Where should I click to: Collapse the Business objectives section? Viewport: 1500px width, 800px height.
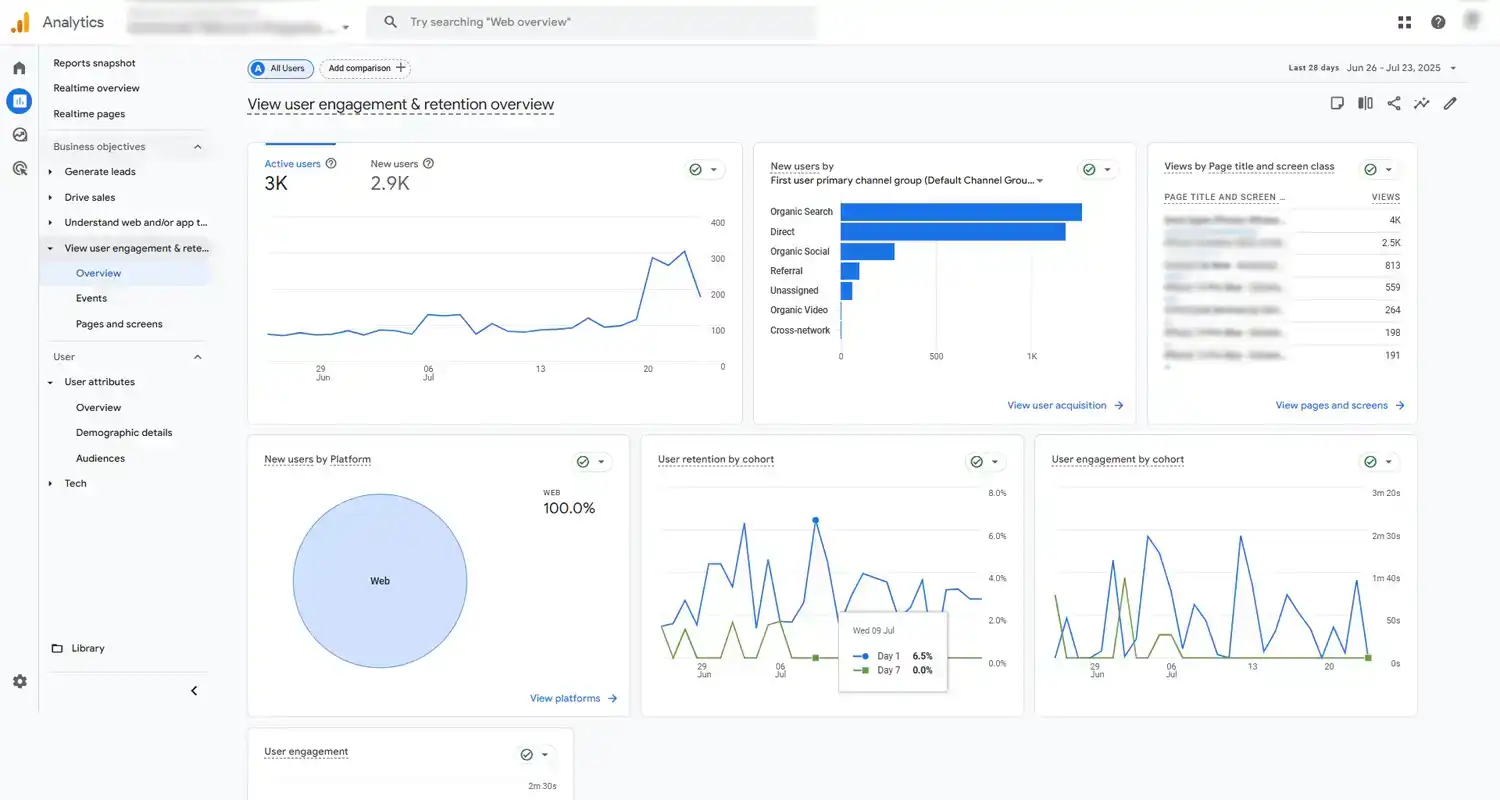pos(197,146)
